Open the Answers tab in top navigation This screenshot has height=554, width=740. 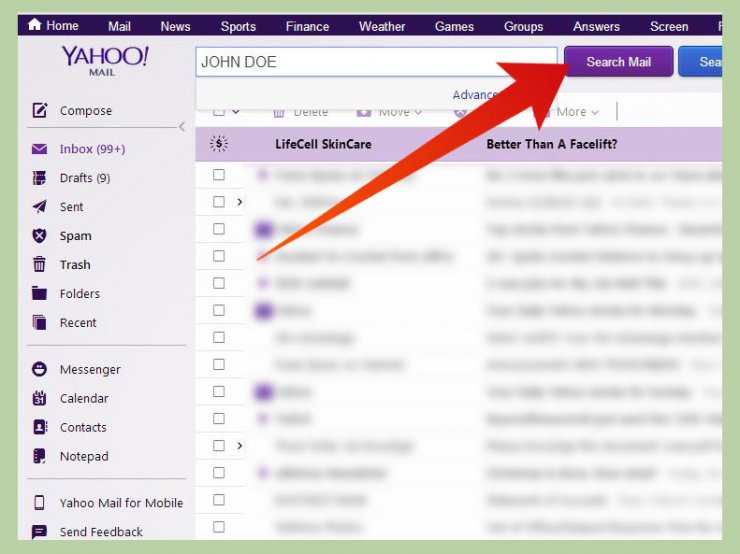tap(597, 26)
